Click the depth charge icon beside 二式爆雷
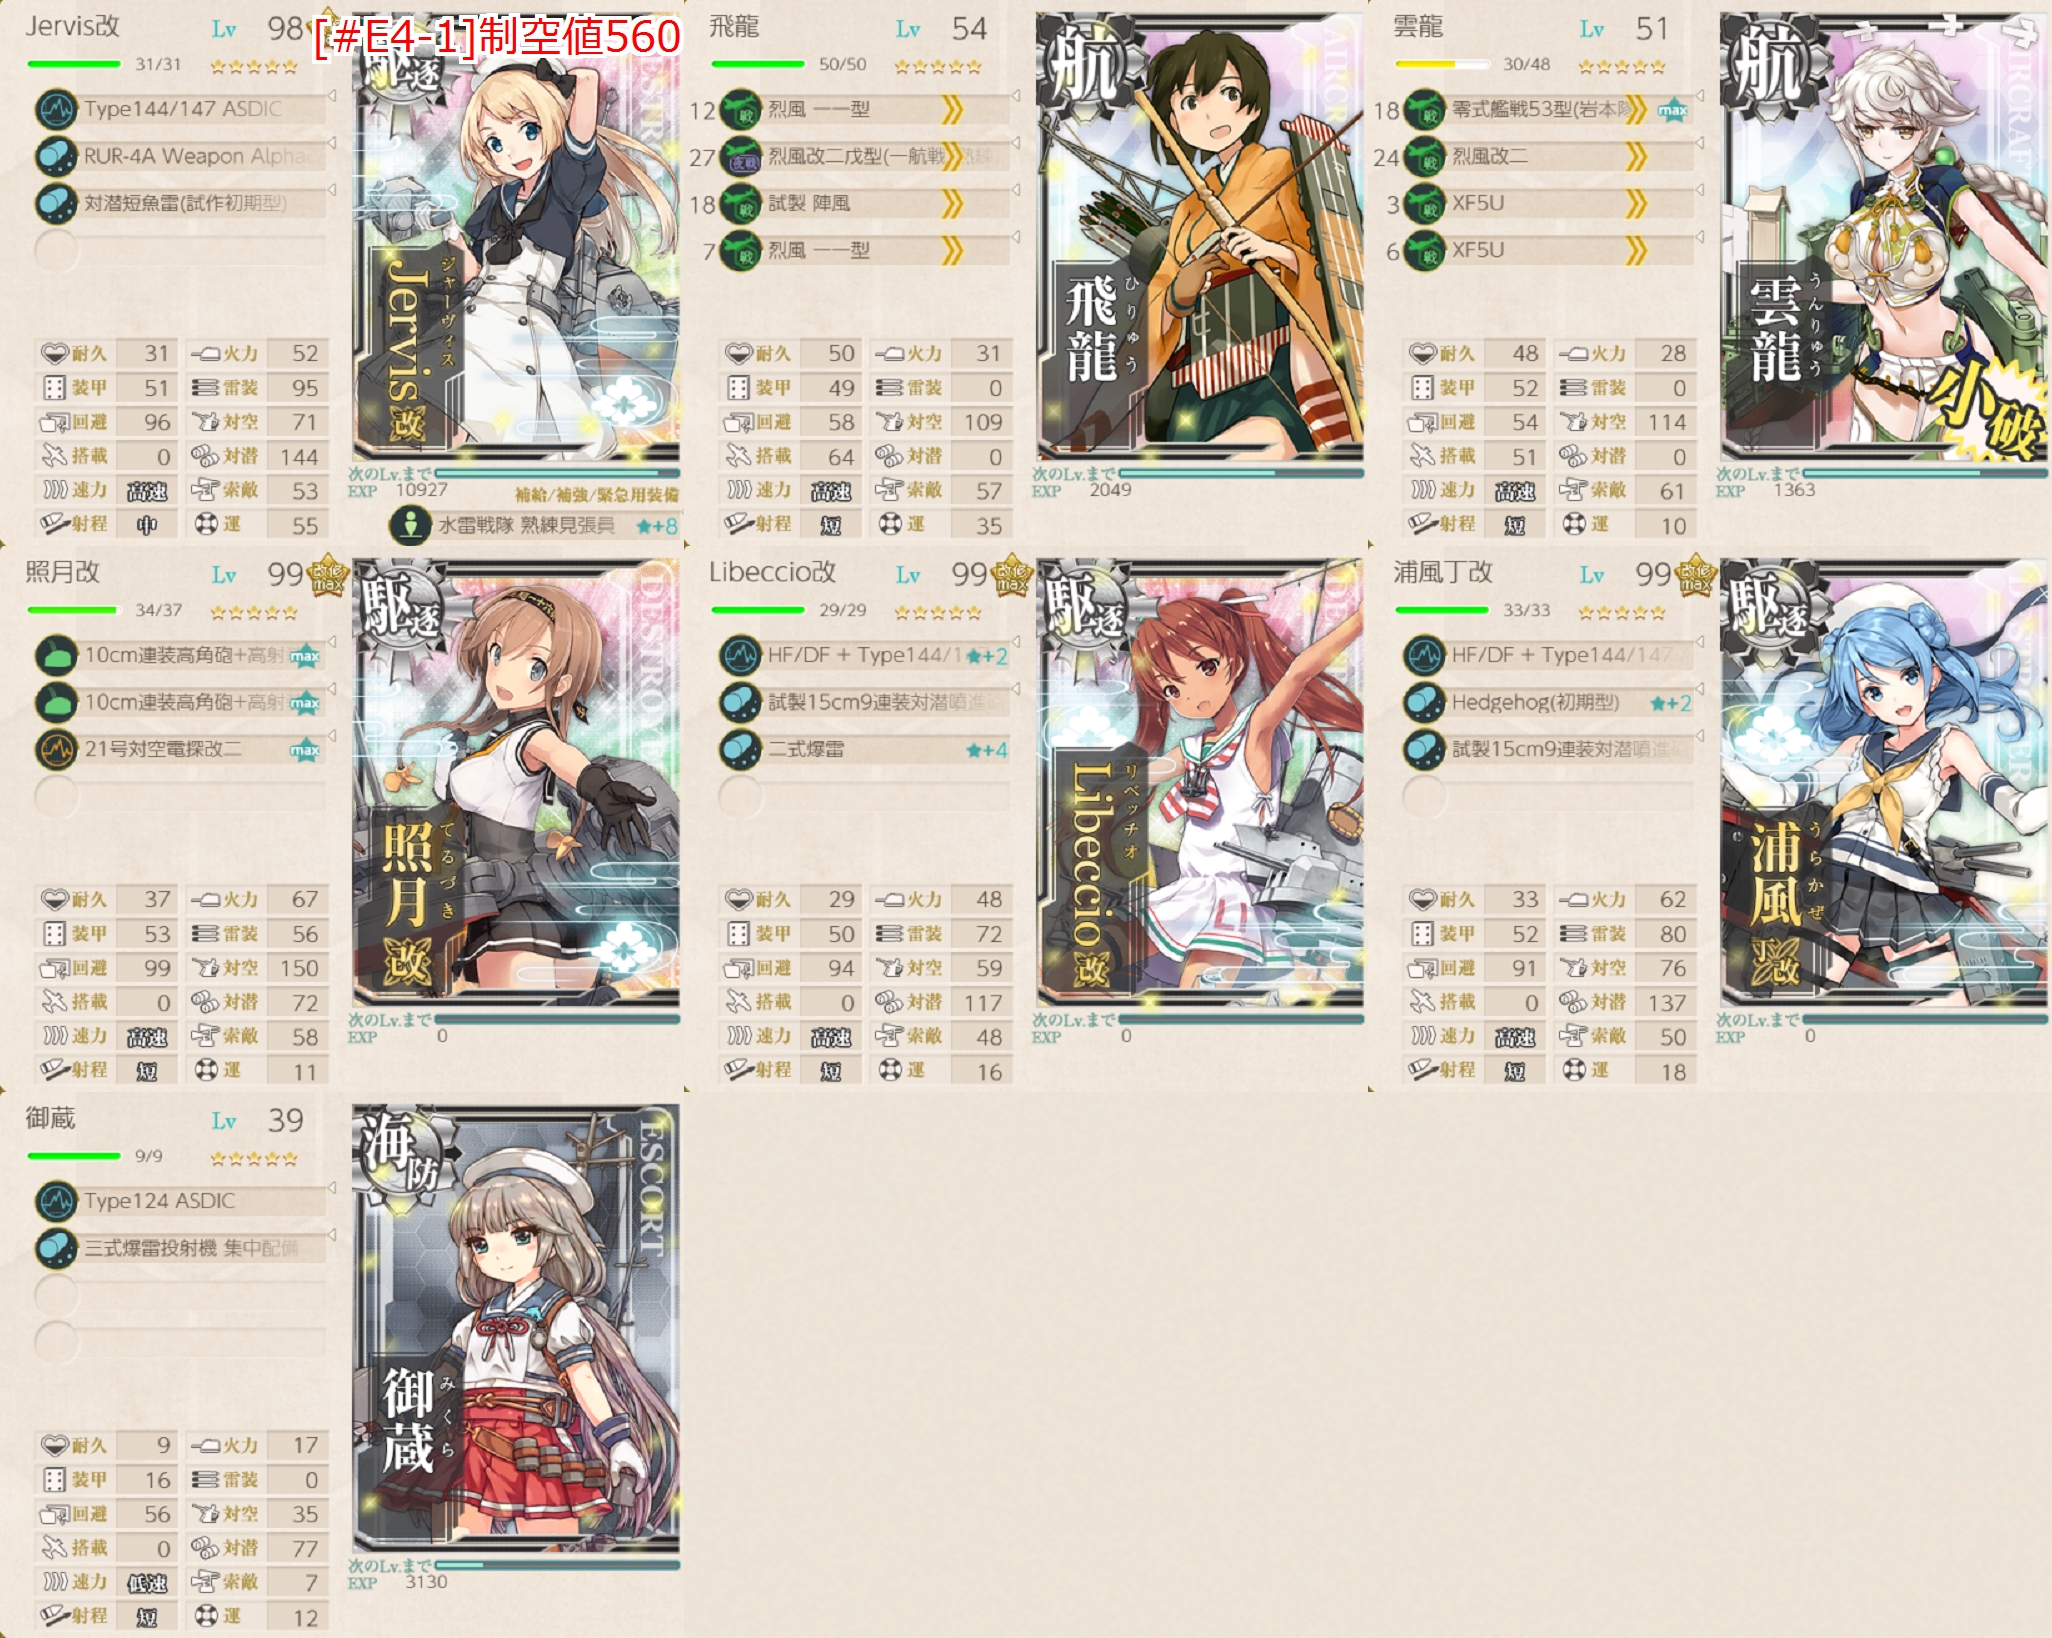The width and height of the screenshot is (2052, 1638). pos(741,749)
